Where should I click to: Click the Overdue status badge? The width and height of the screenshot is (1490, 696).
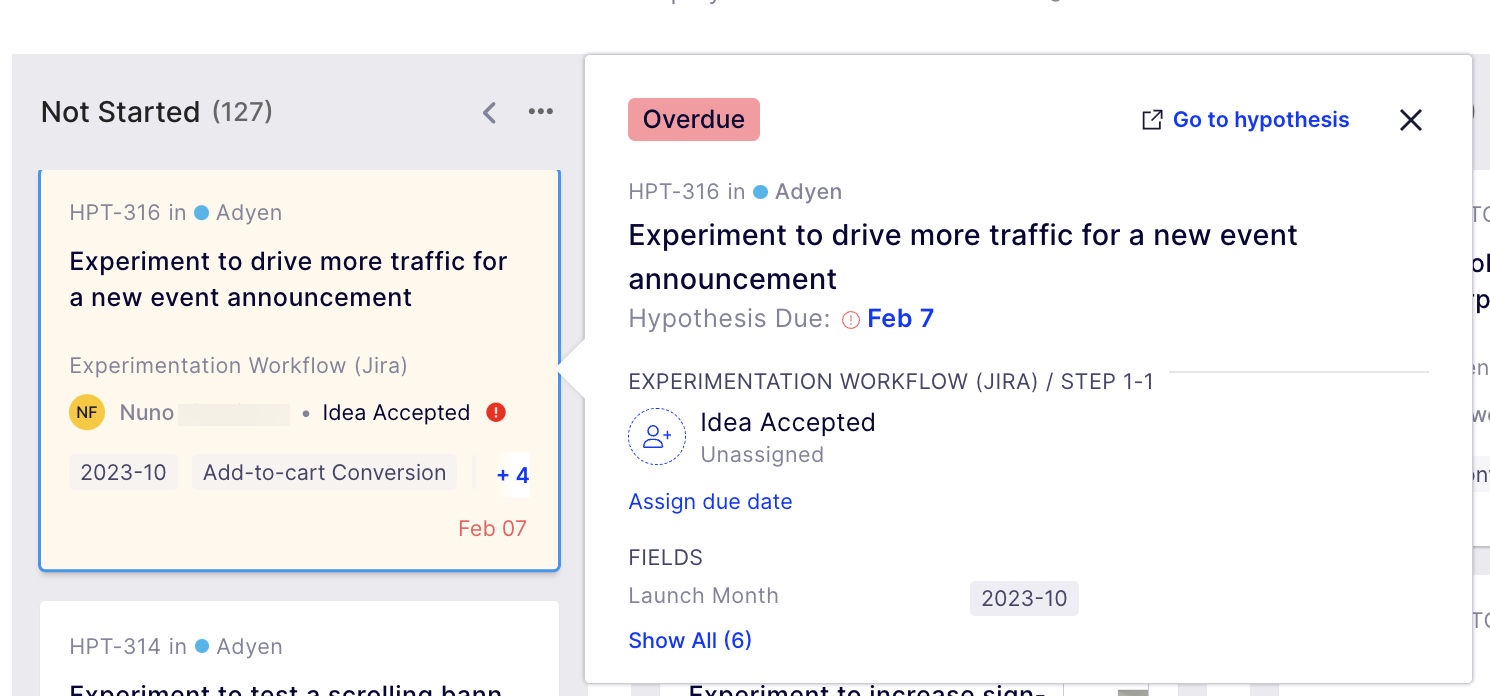pyautogui.click(x=694, y=120)
